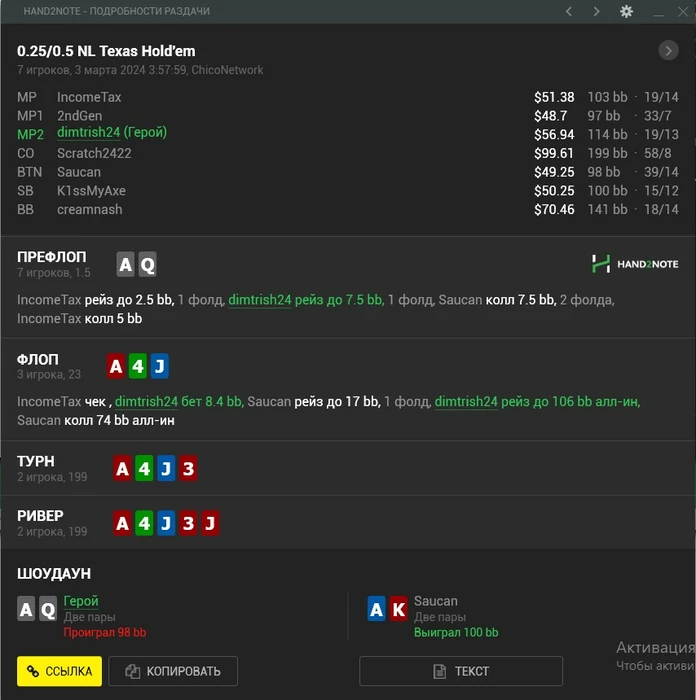Click stats value 58/8
Viewport: 696px width, 700px height.
(x=658, y=153)
